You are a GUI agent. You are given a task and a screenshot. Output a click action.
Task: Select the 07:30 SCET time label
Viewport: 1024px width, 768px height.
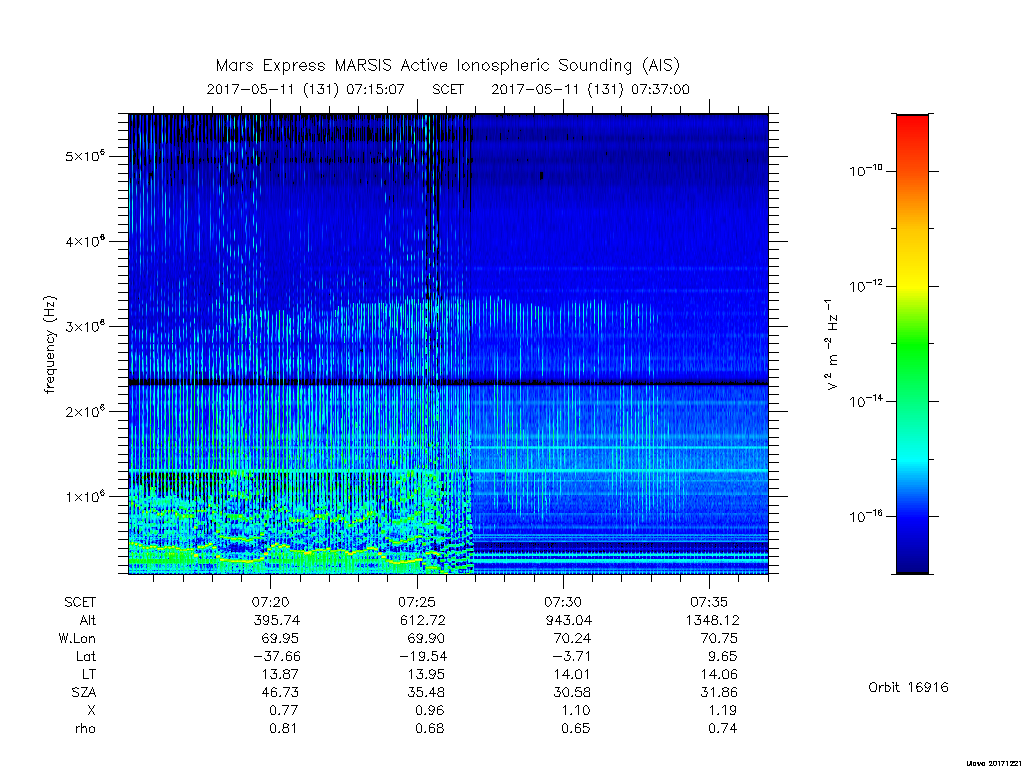click(563, 602)
